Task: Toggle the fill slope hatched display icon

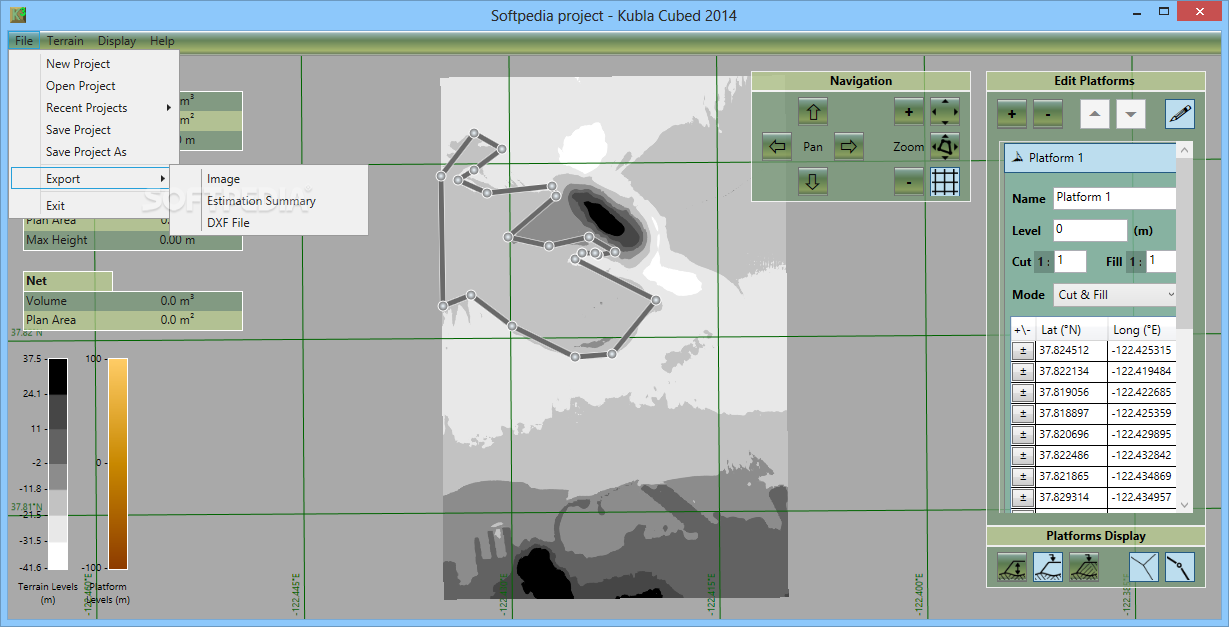Action: pyautogui.click(x=1084, y=568)
